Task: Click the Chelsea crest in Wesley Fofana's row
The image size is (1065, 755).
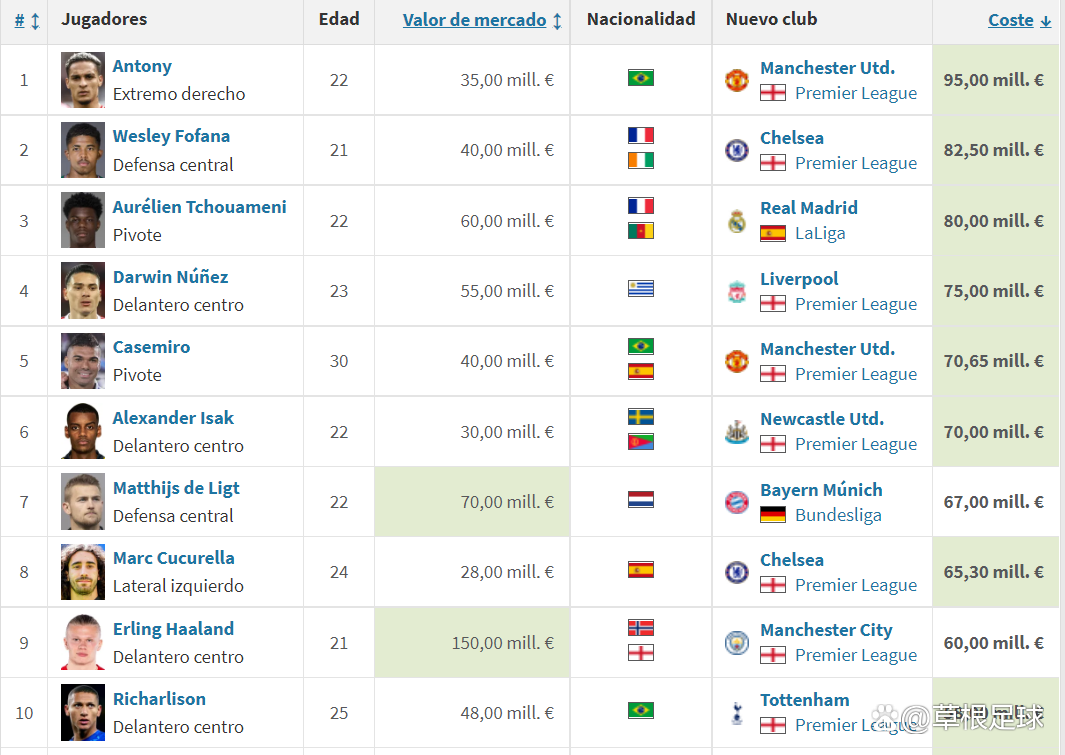Action: click(x=737, y=150)
